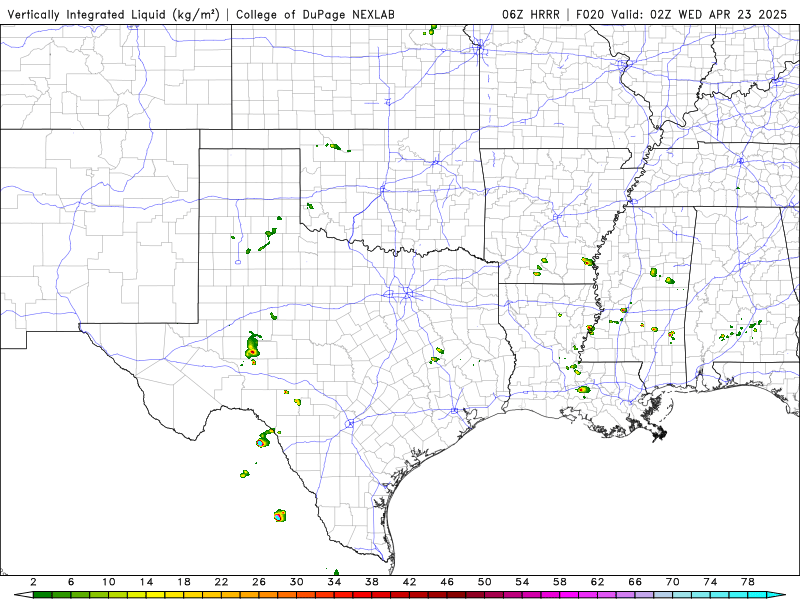Click legend value 66 on the color scale
Image resolution: width=800 pixels, height=600 pixels.
pyautogui.click(x=635, y=582)
